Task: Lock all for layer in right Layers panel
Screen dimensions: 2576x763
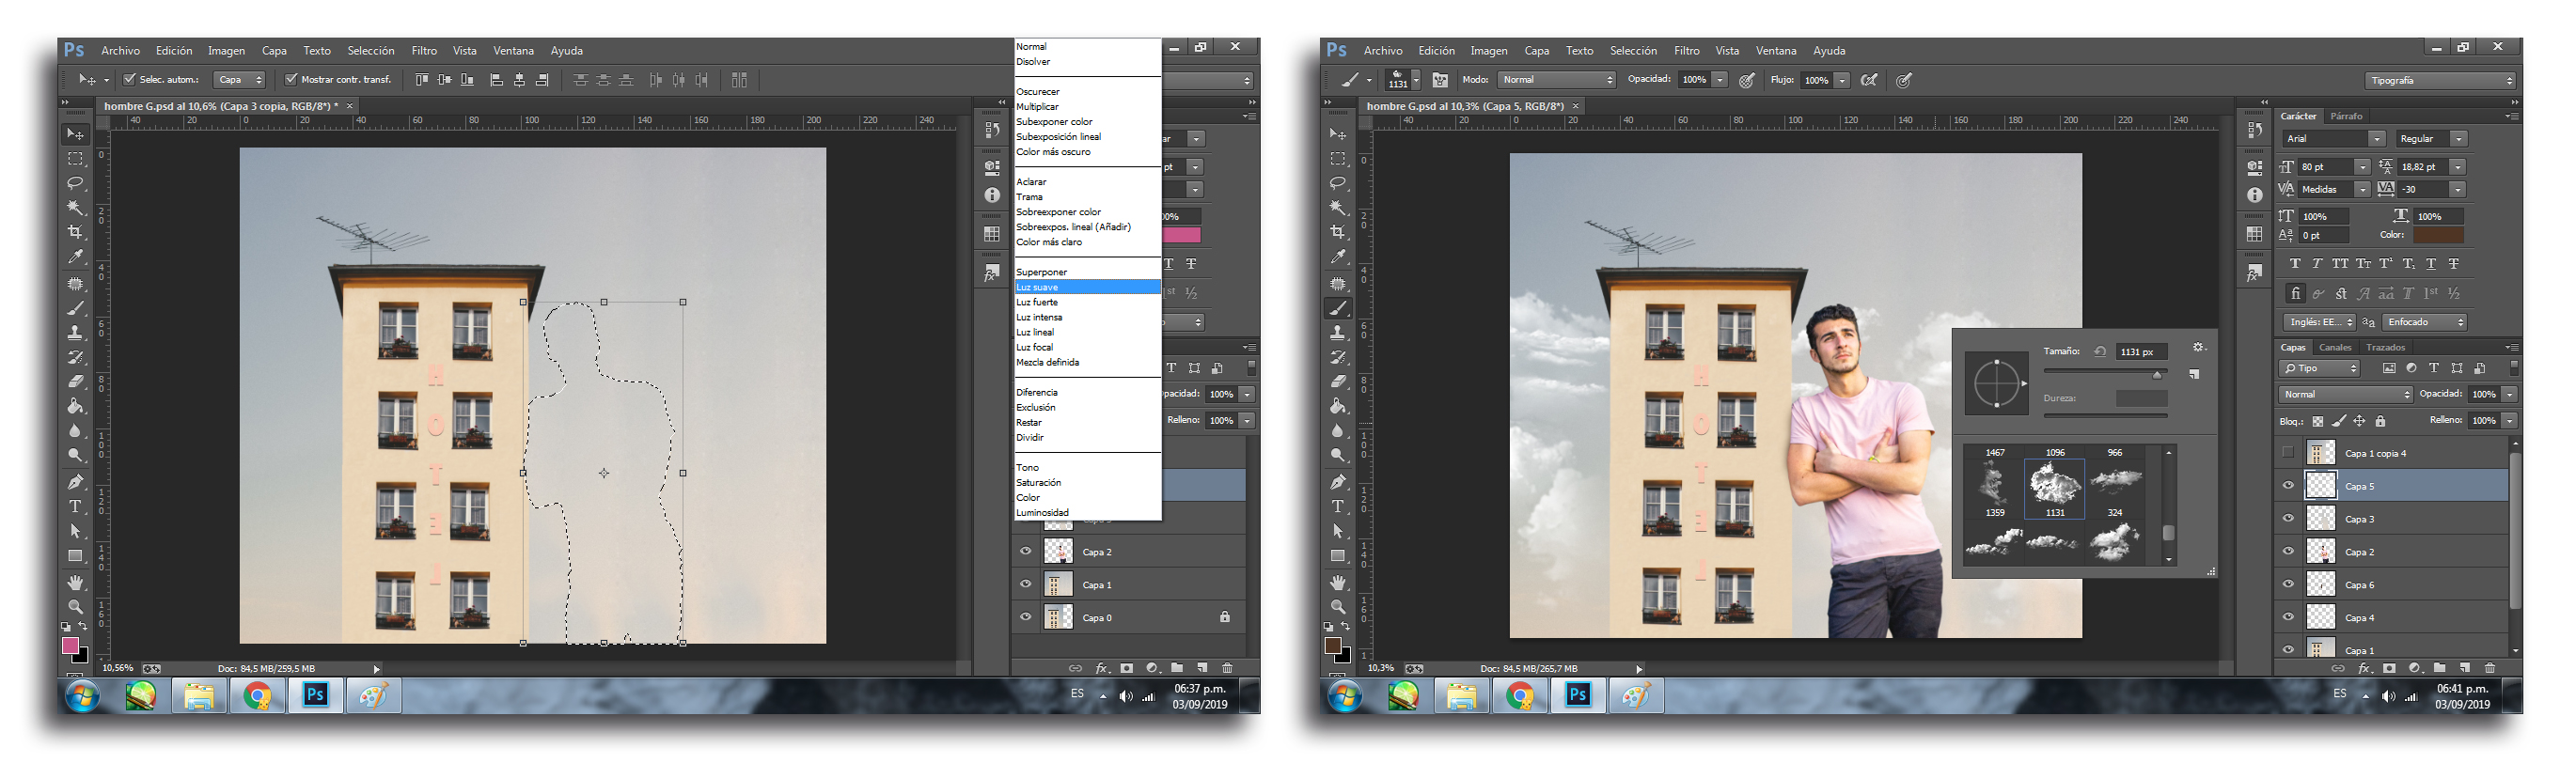Action: (x=2380, y=421)
